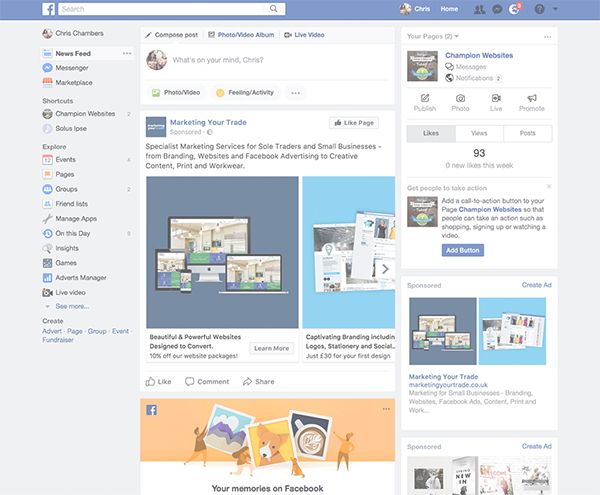Click the Learn More button
Screen dimensions: 600x495
272,348
